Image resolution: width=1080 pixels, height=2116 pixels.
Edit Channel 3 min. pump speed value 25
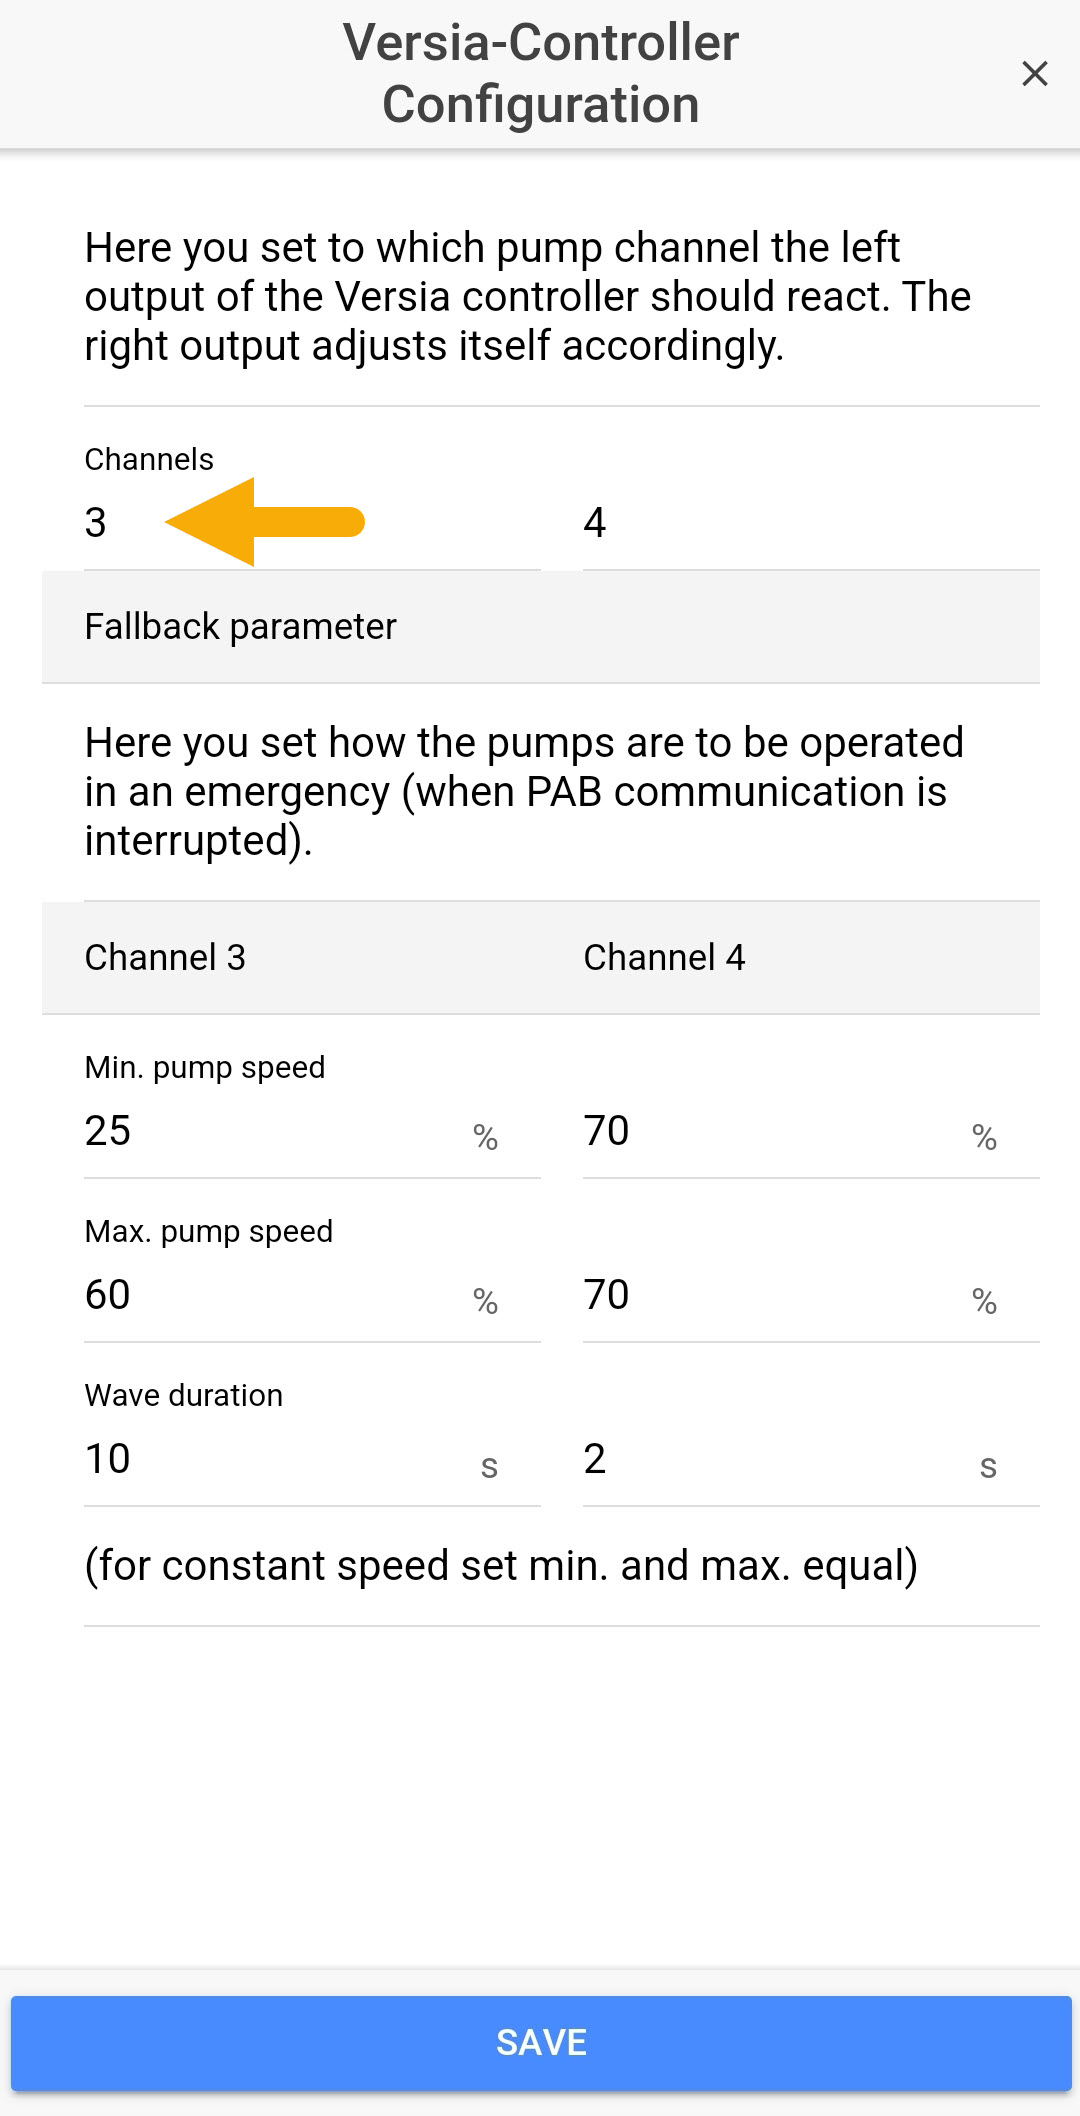coord(270,1132)
